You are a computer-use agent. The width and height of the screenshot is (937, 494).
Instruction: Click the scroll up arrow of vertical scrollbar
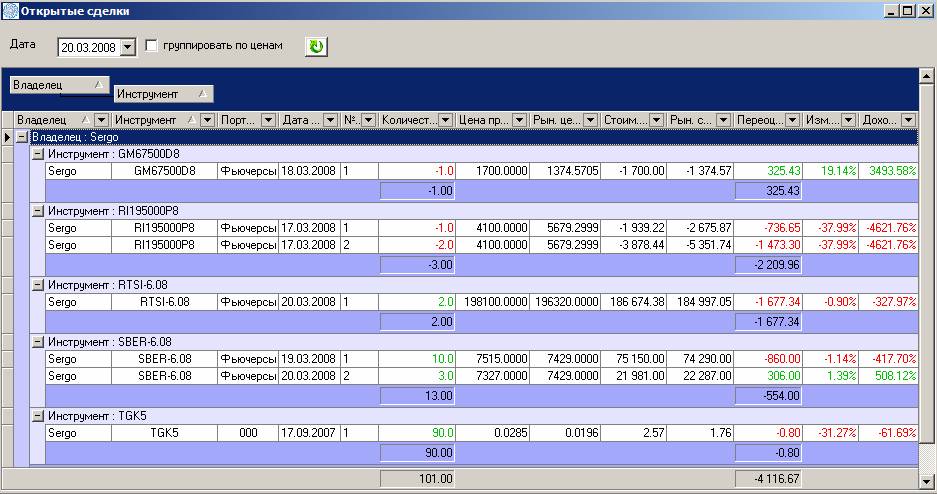click(926, 75)
